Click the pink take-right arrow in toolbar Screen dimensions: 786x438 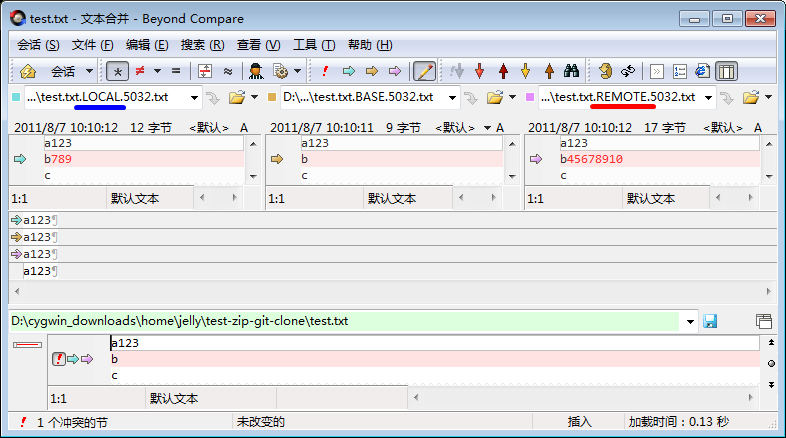[x=395, y=71]
